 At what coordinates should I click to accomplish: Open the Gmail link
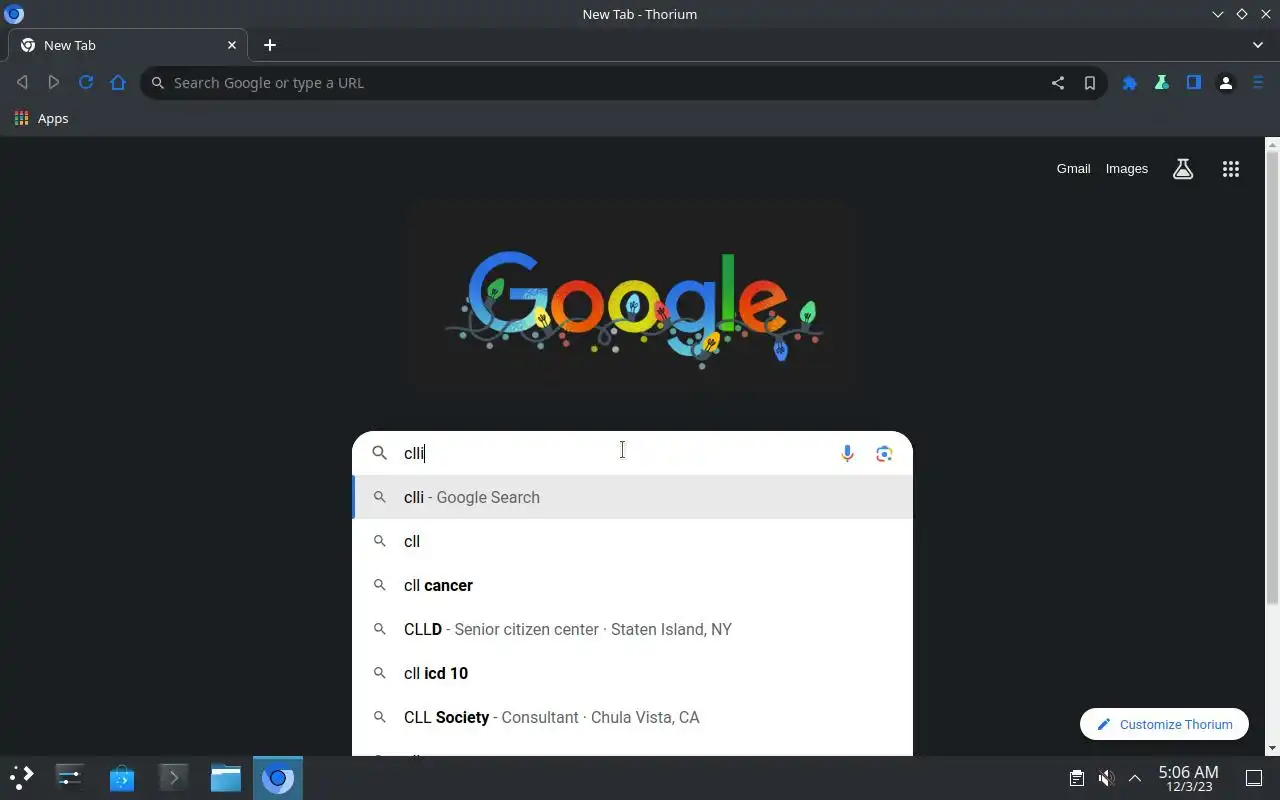pos(1073,169)
